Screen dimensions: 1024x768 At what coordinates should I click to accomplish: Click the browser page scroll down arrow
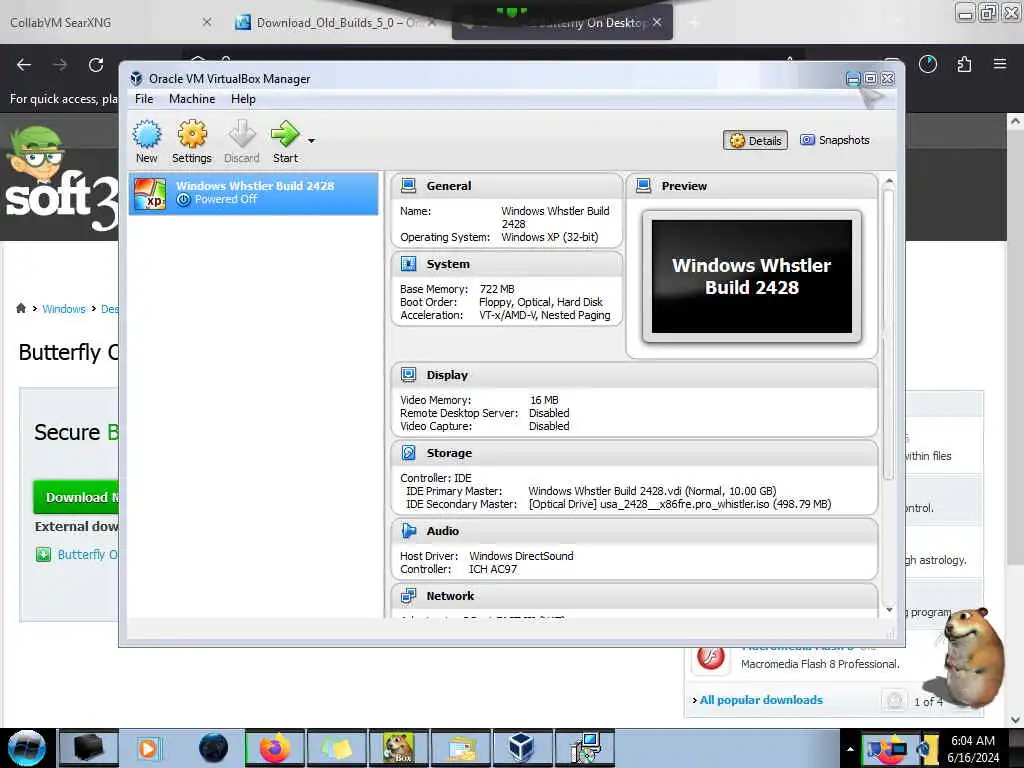[1015, 720]
